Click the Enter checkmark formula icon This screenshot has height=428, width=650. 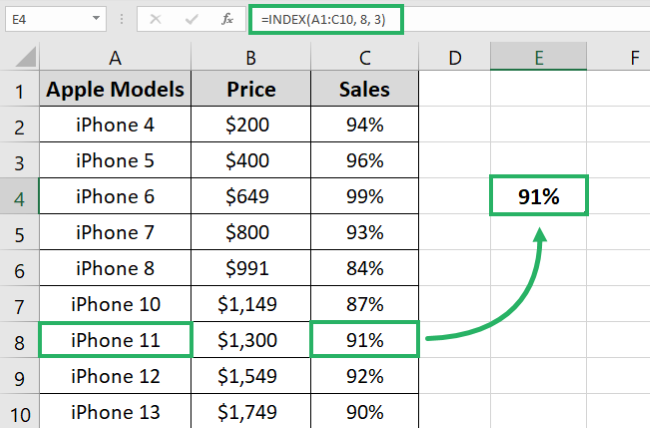[x=192, y=18]
